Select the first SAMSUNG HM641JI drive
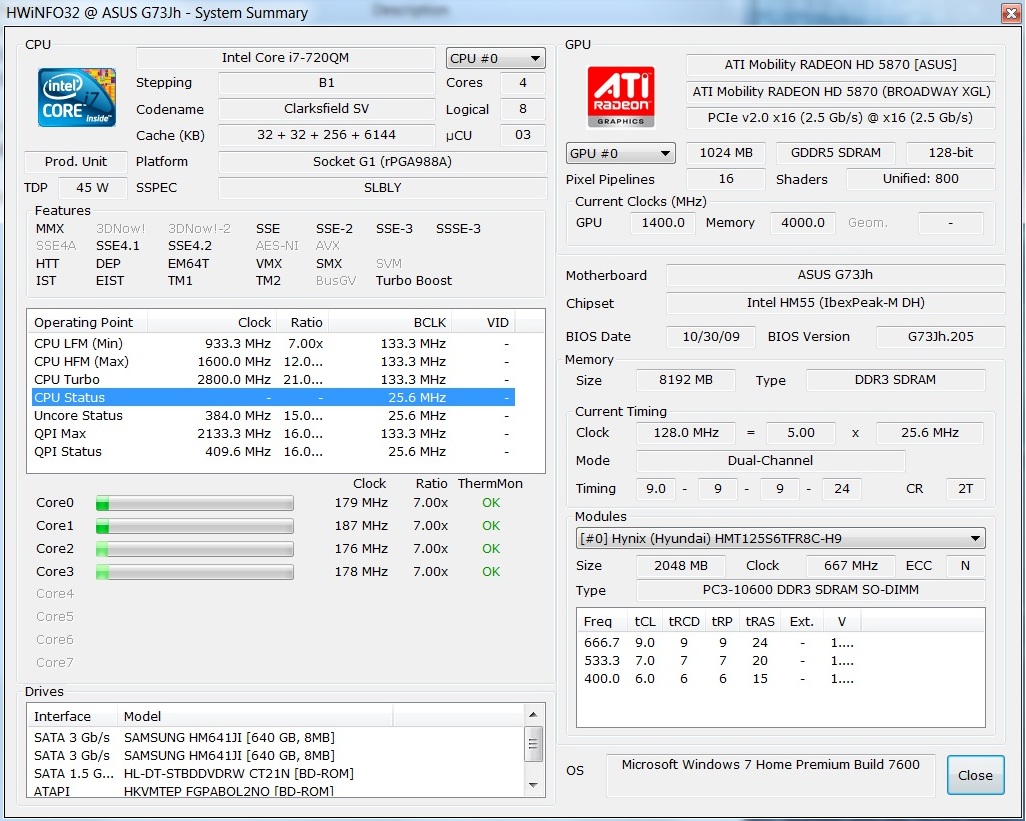Viewport: 1026px width, 821px height. click(x=230, y=738)
